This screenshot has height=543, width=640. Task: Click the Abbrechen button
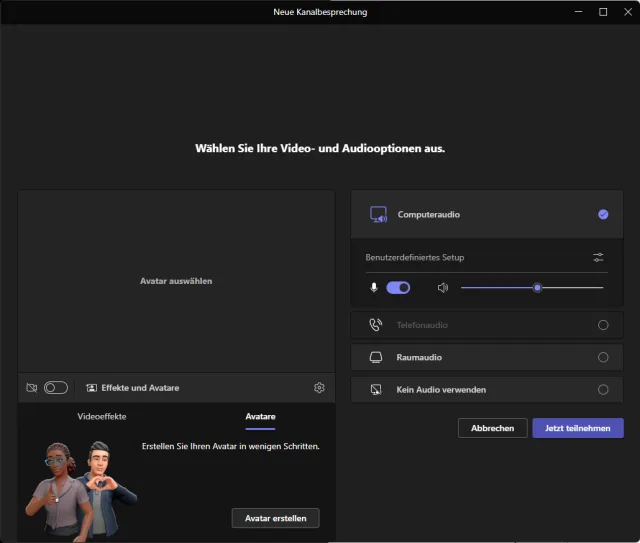(492, 428)
